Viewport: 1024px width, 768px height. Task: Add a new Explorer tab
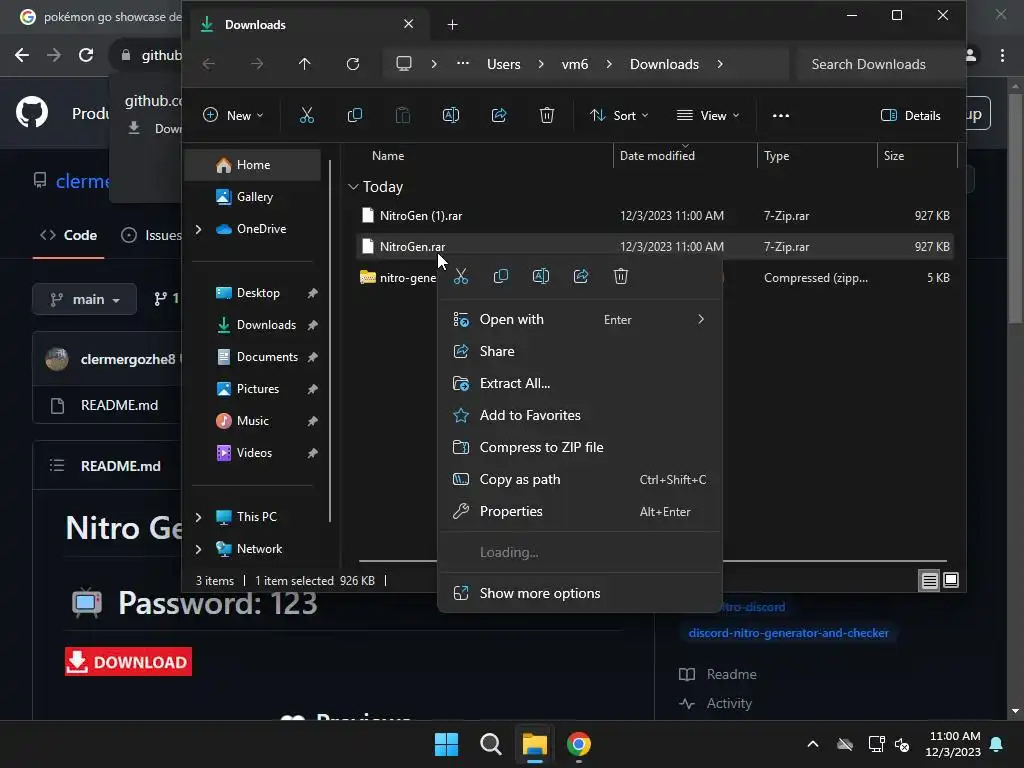click(452, 25)
